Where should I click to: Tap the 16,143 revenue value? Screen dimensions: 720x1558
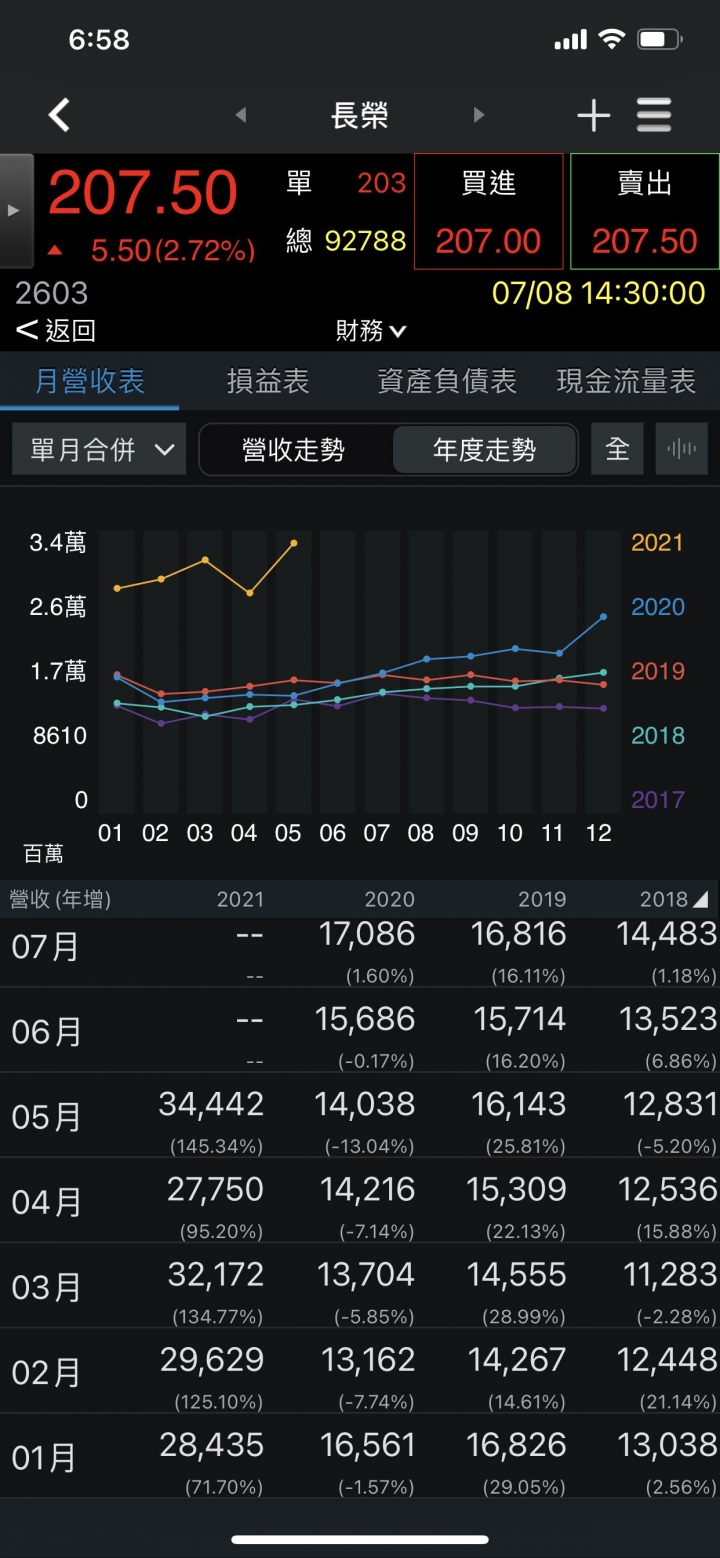click(518, 1104)
